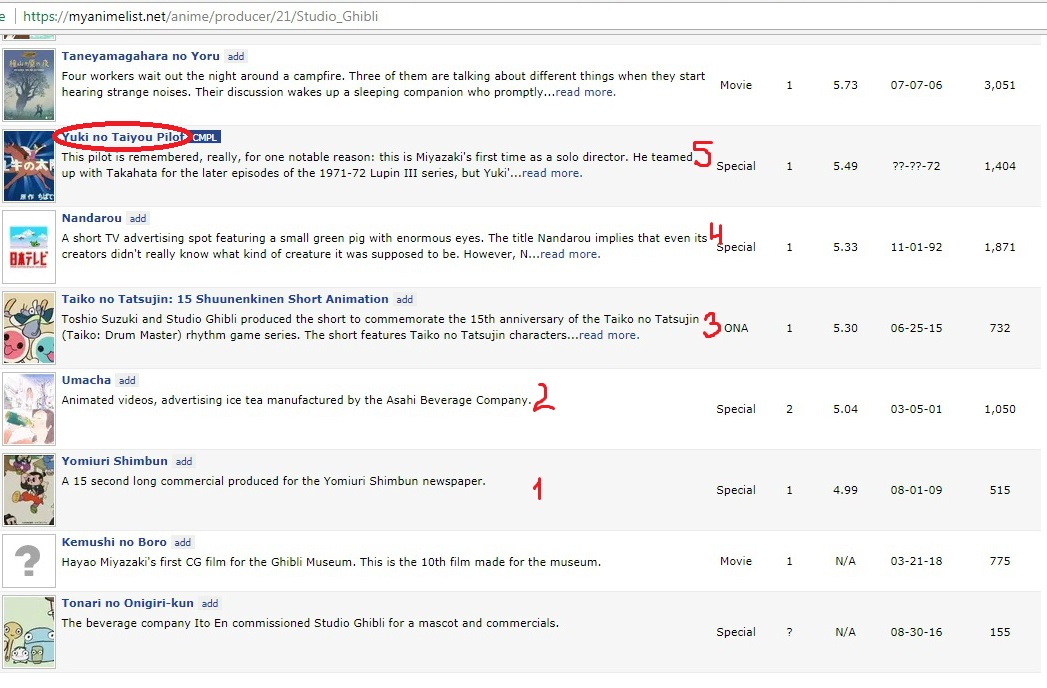
Task: Open Taiko no Tatsujin Short Animation link
Action: (225, 299)
